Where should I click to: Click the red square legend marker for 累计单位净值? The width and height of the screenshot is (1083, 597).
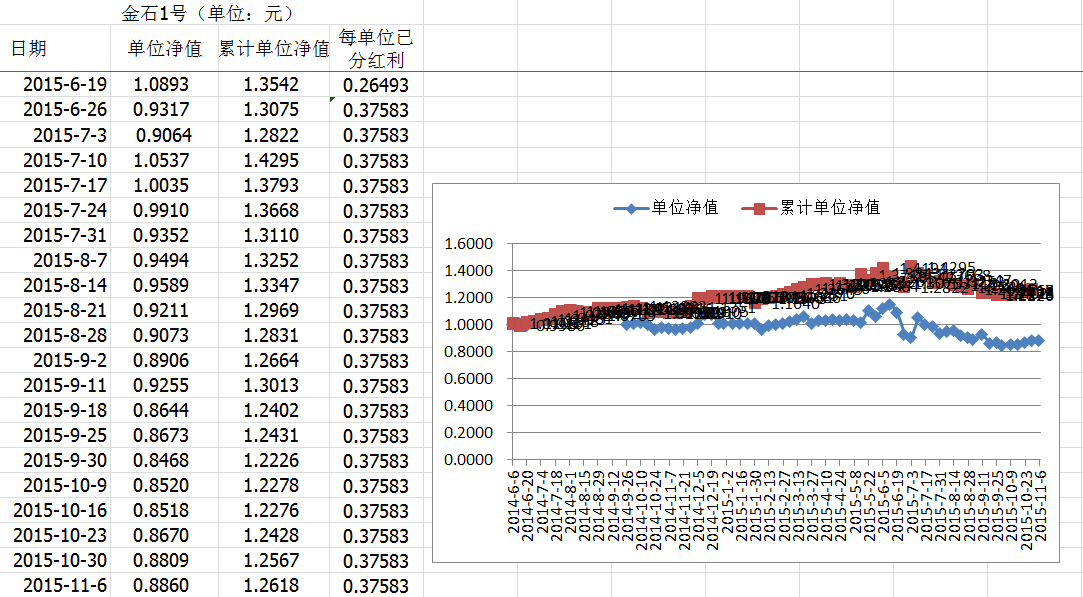click(759, 208)
